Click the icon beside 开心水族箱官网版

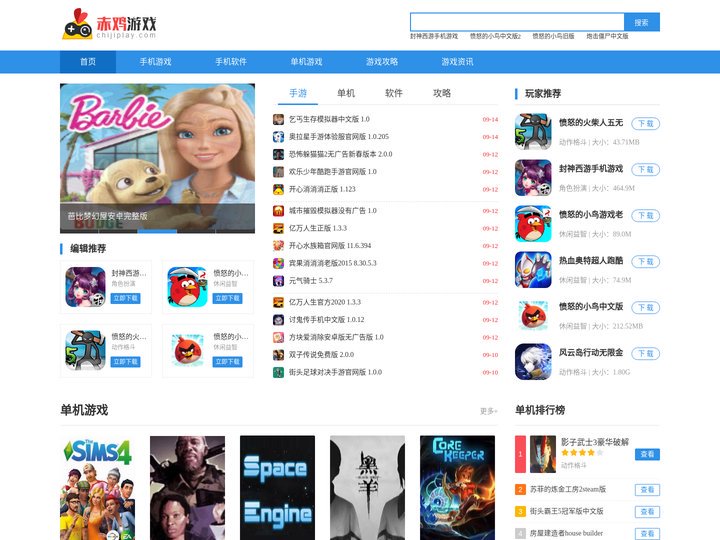pos(278,246)
